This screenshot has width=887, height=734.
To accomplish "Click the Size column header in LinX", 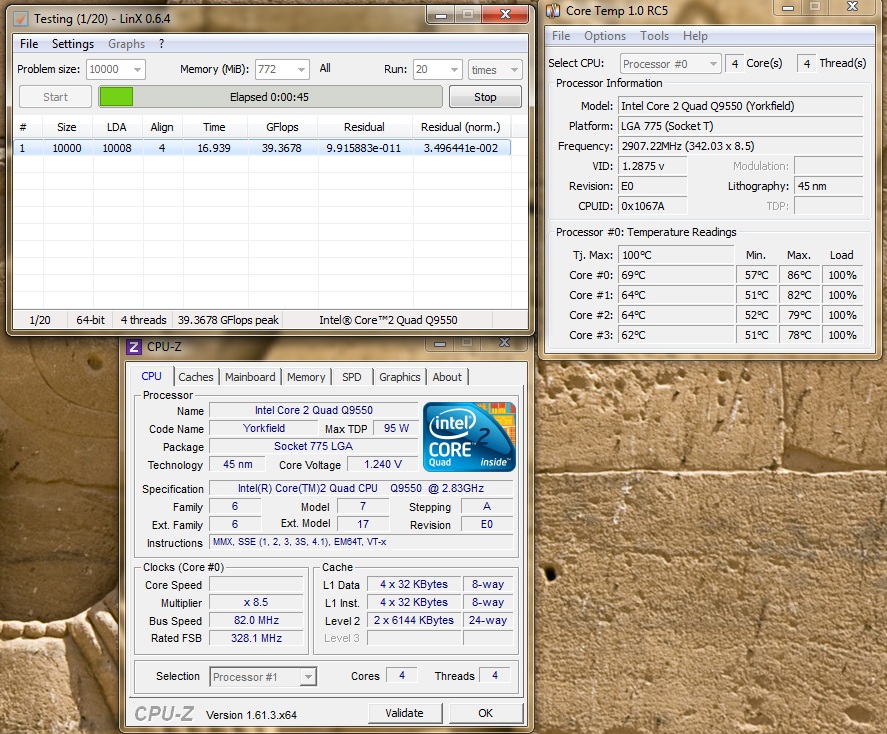I will click(x=67, y=127).
